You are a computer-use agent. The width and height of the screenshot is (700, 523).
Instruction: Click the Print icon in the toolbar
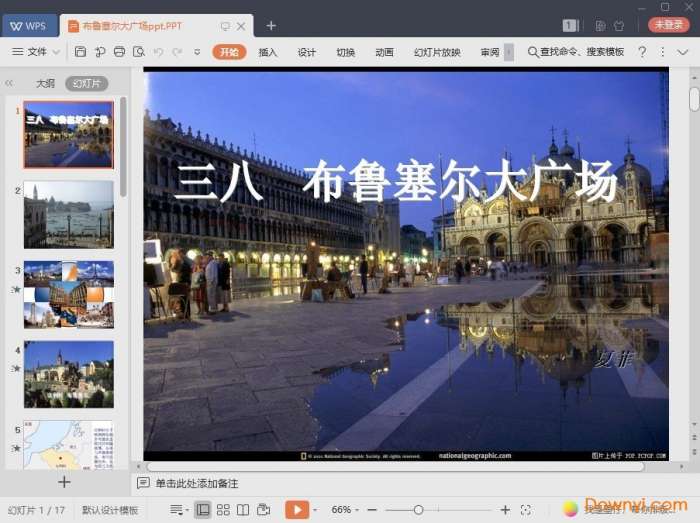pyautogui.click(x=120, y=52)
